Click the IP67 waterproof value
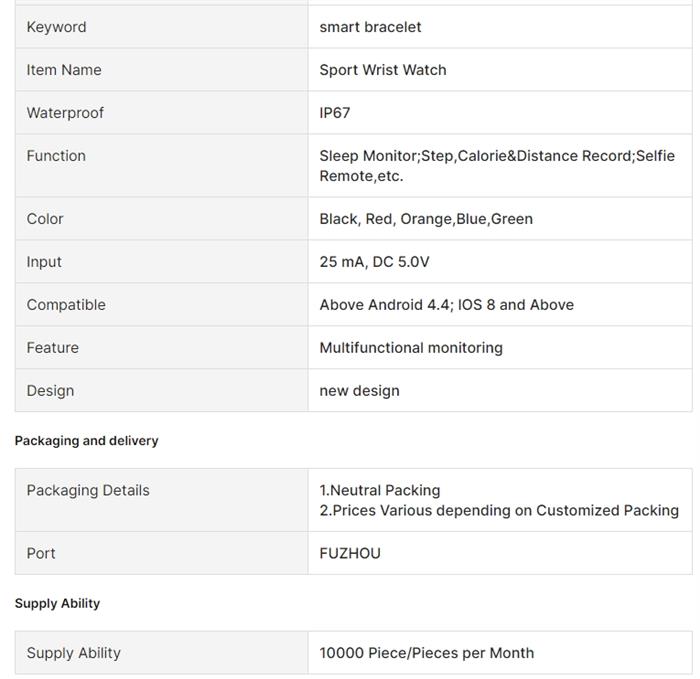The image size is (700, 679). (335, 113)
